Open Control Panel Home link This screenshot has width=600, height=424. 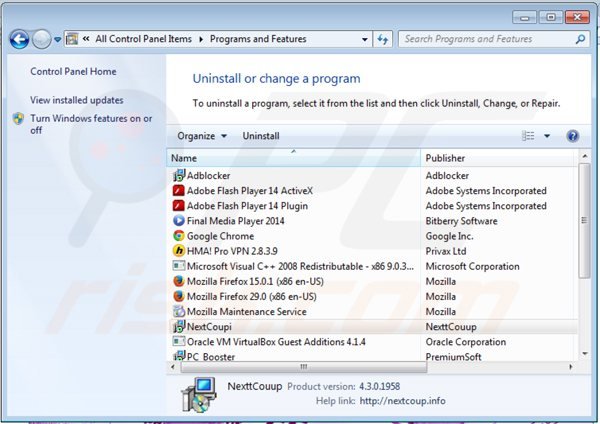pyautogui.click(x=73, y=72)
